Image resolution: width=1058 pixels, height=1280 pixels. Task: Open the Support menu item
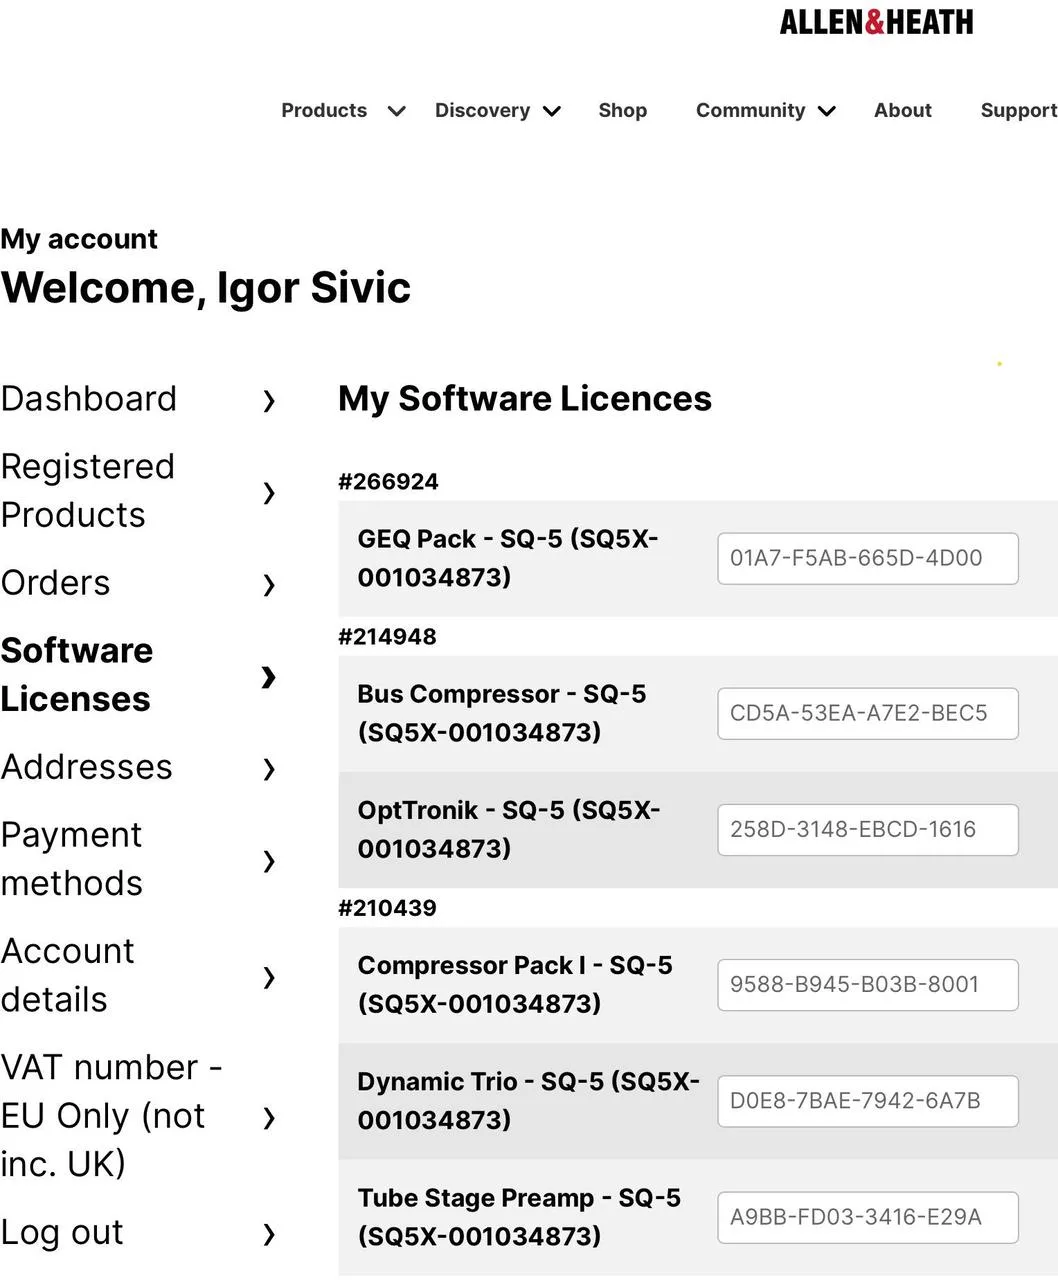click(x=1018, y=110)
